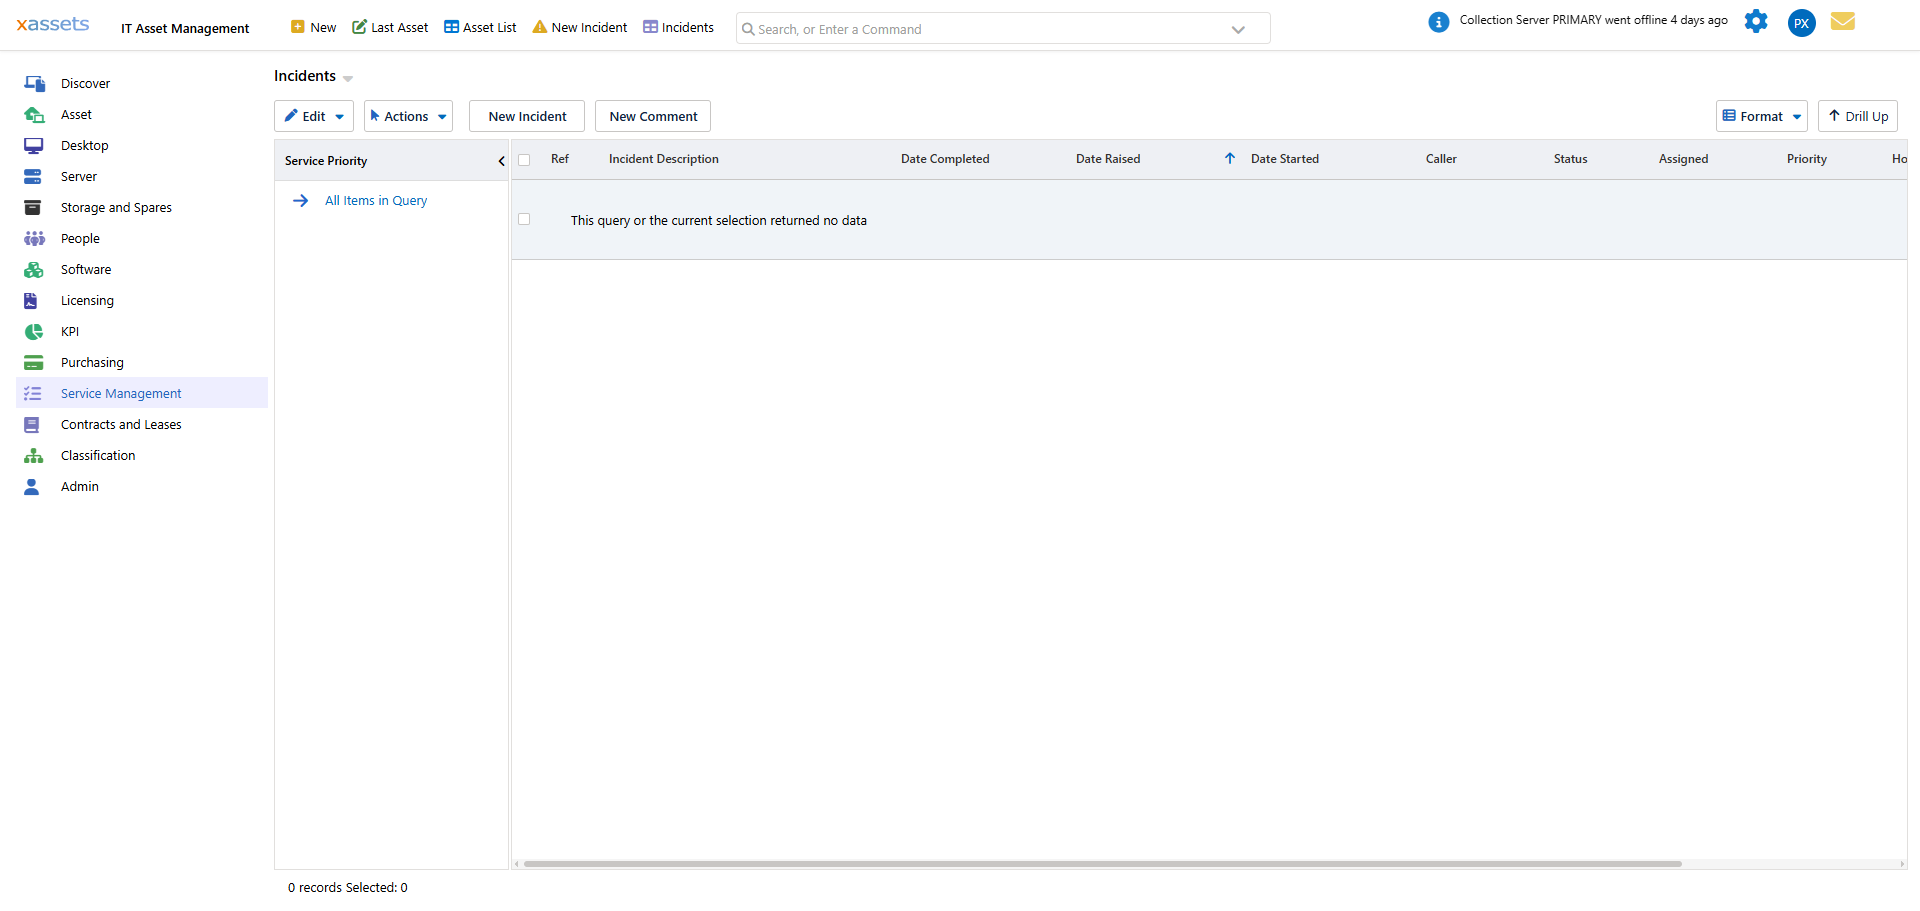Viewport: 1920px width, 911px height.
Task: Click the Software sidebar icon
Action: click(x=34, y=269)
